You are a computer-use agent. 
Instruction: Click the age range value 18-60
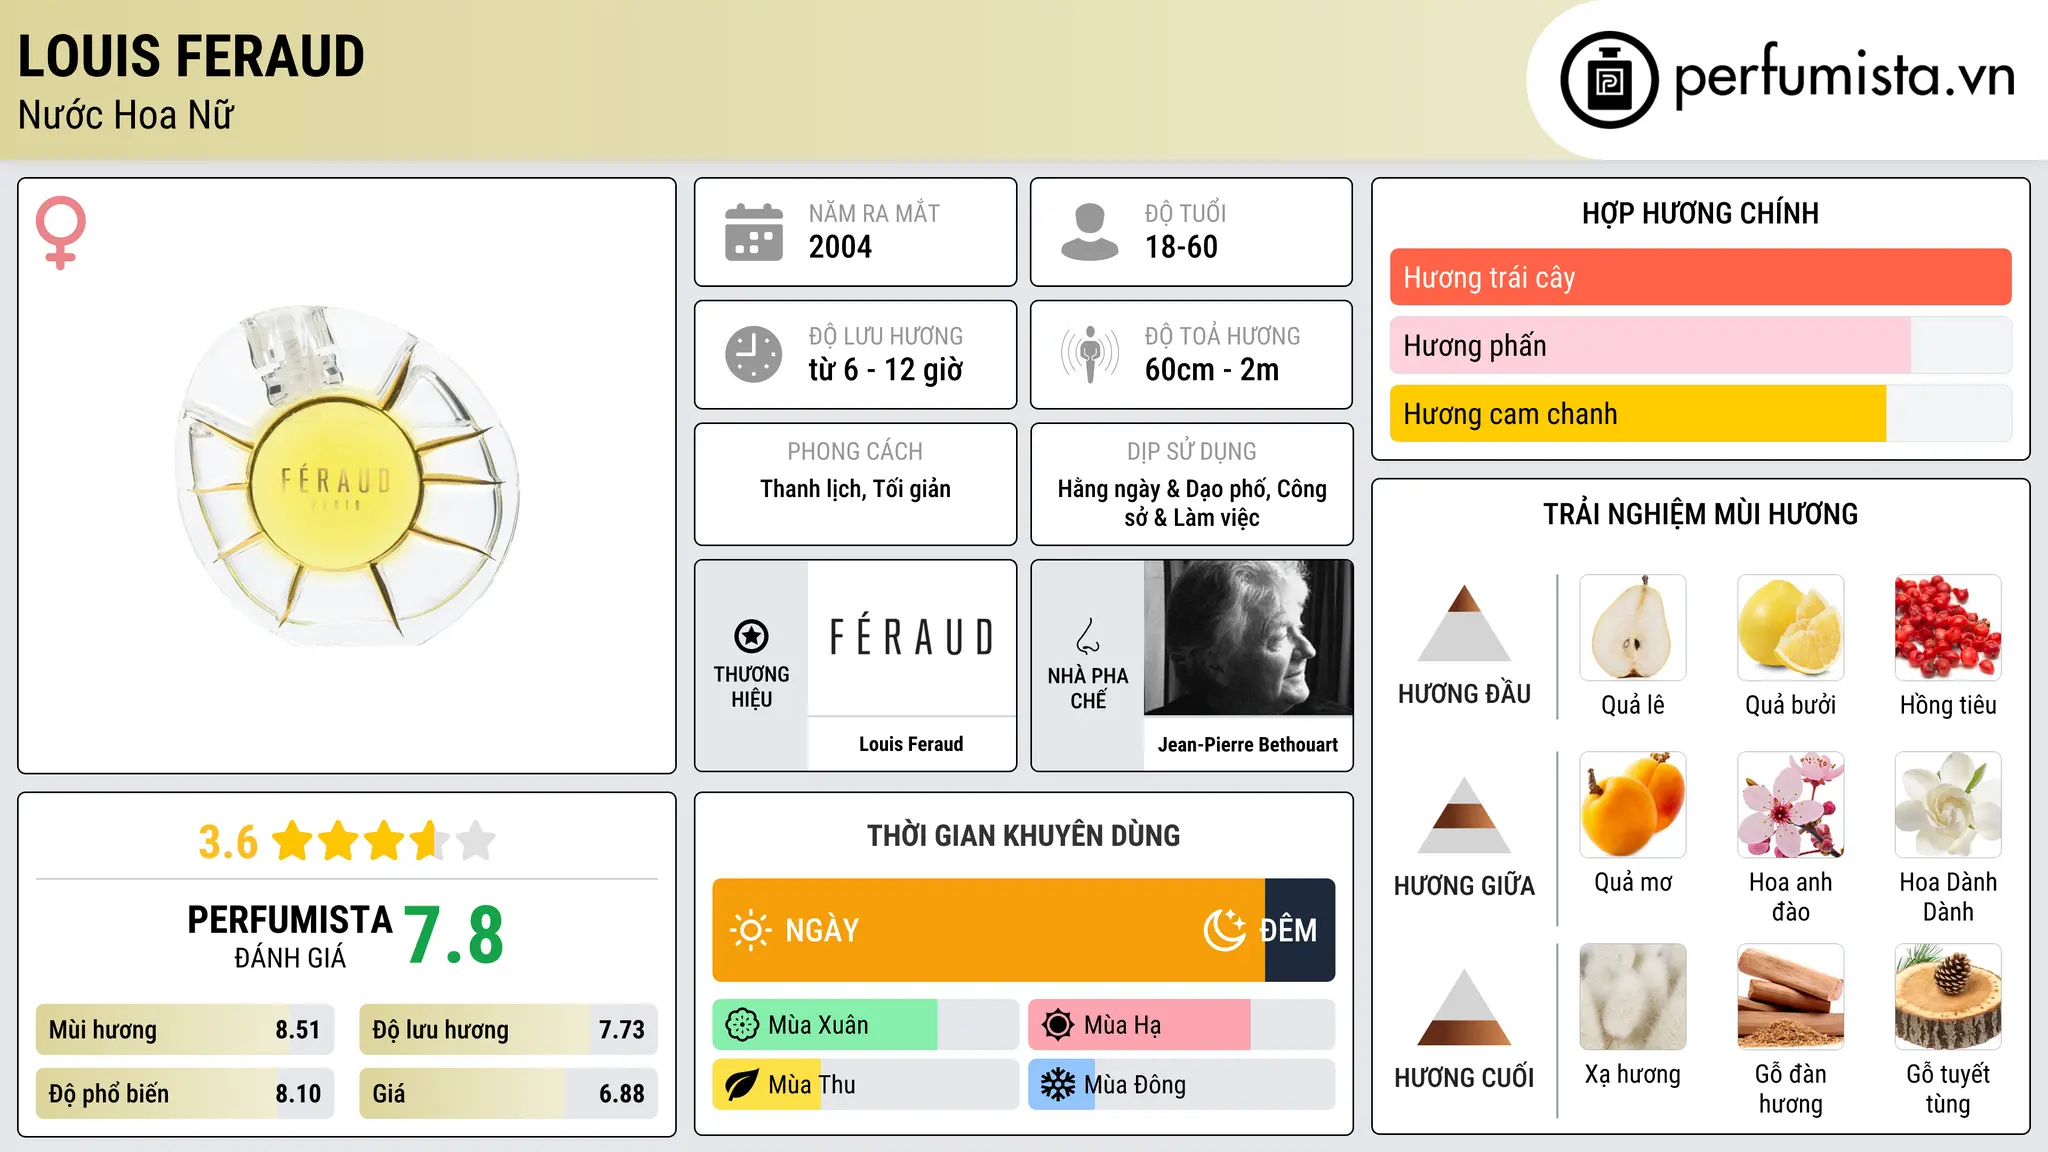[1181, 247]
